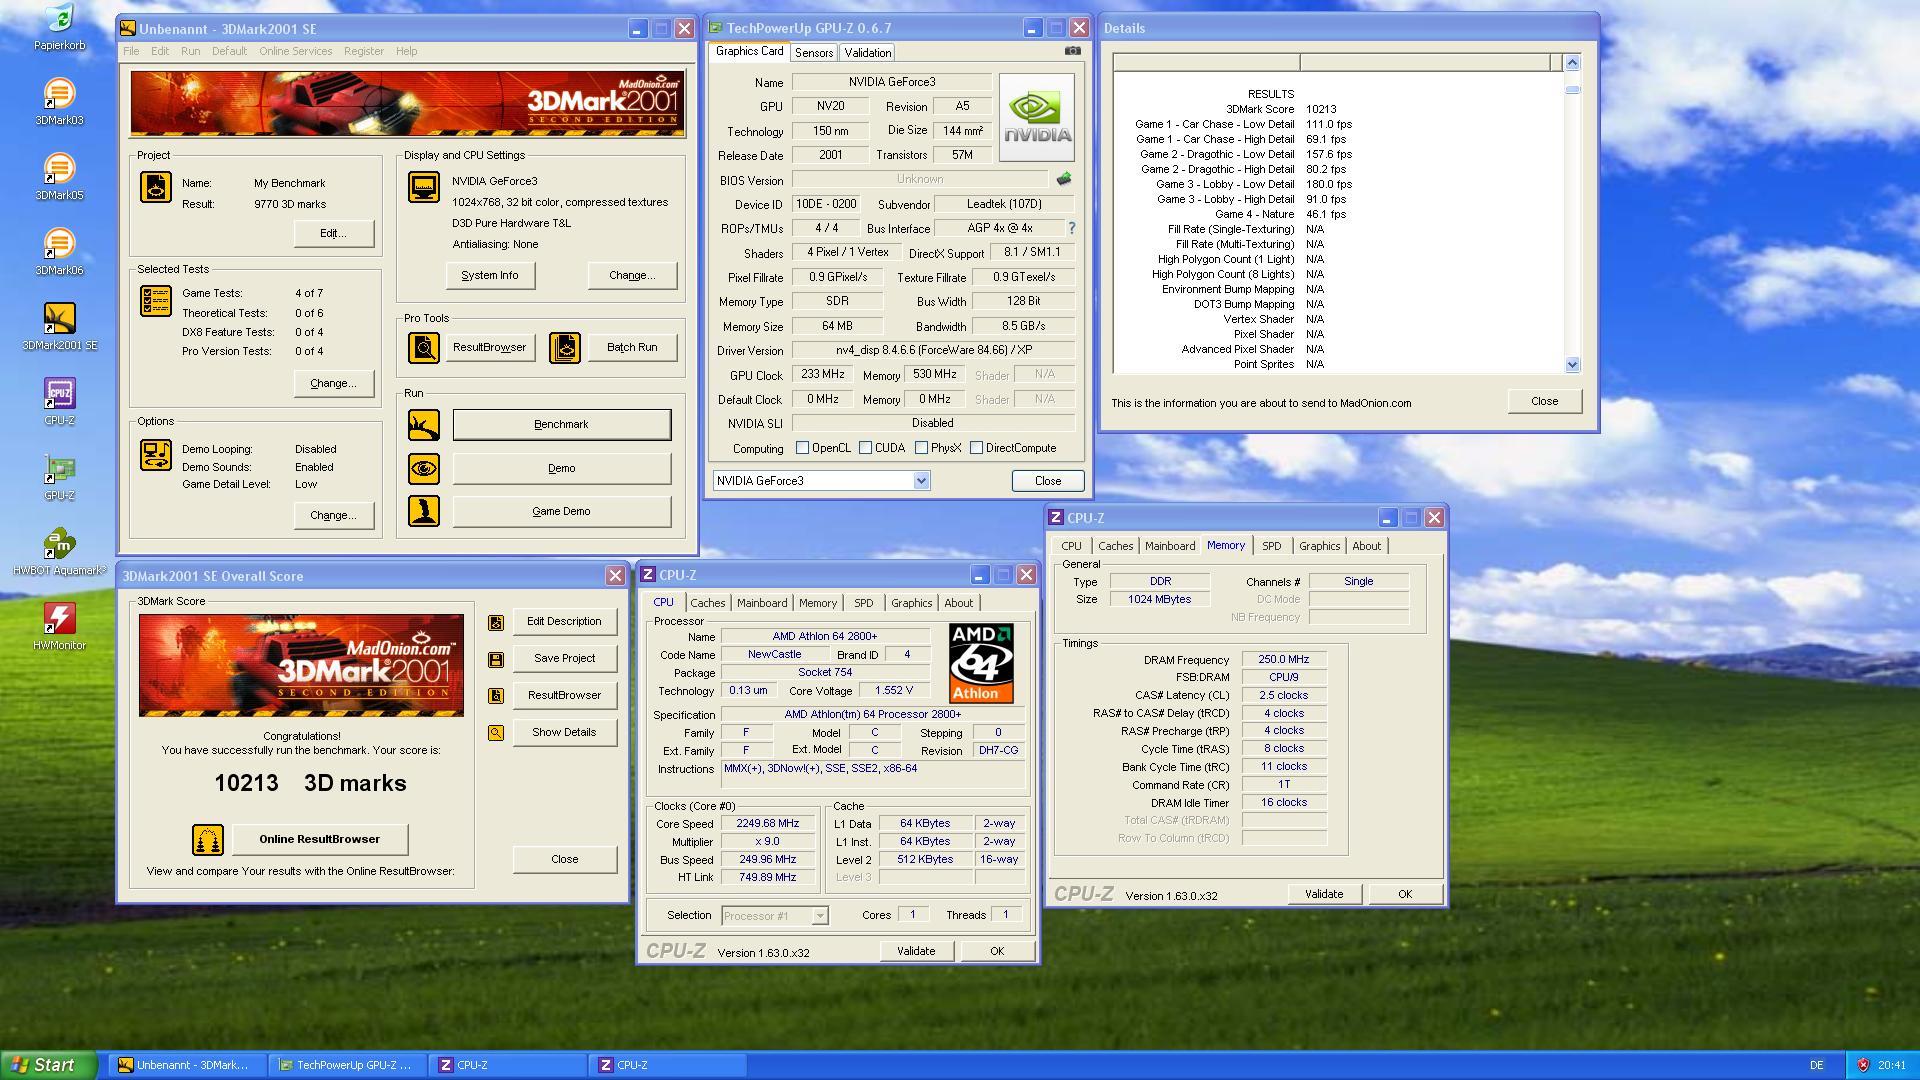
Task: Click the Demo eye icon
Action: (424, 468)
